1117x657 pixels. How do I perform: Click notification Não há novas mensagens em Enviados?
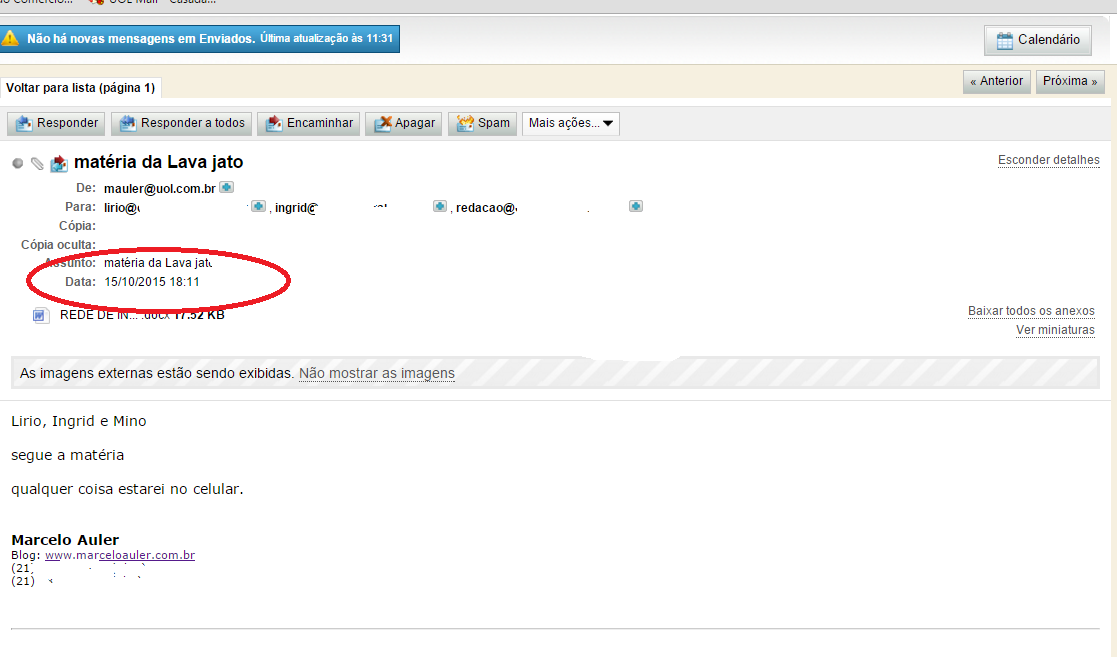point(141,38)
